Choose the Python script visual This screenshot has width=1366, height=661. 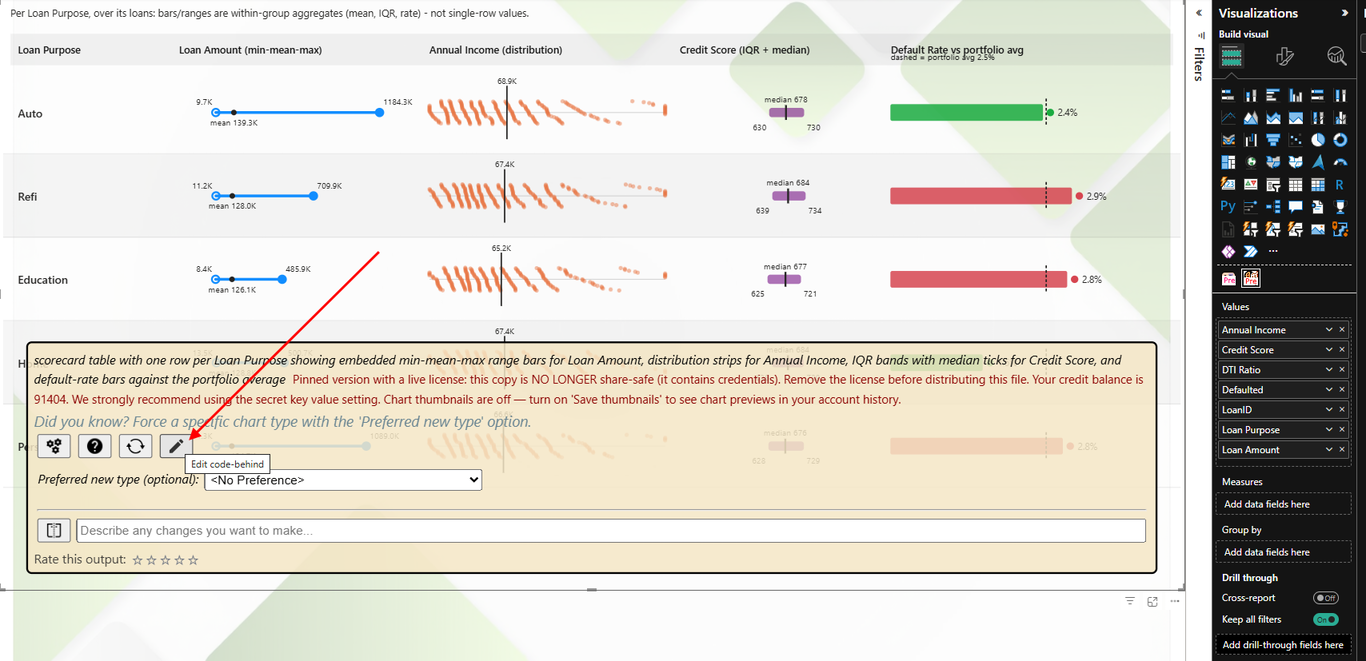[x=1228, y=207]
